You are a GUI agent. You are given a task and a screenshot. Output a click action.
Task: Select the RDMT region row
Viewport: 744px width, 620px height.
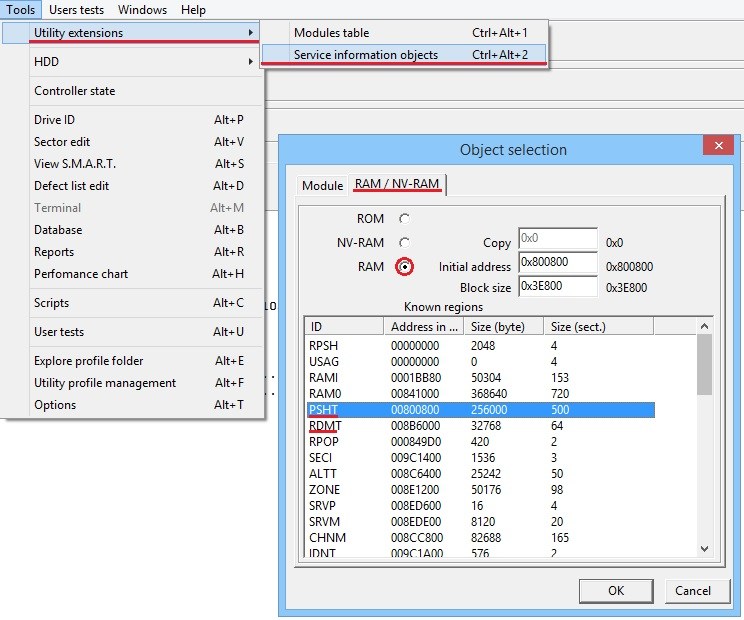[x=480, y=426]
